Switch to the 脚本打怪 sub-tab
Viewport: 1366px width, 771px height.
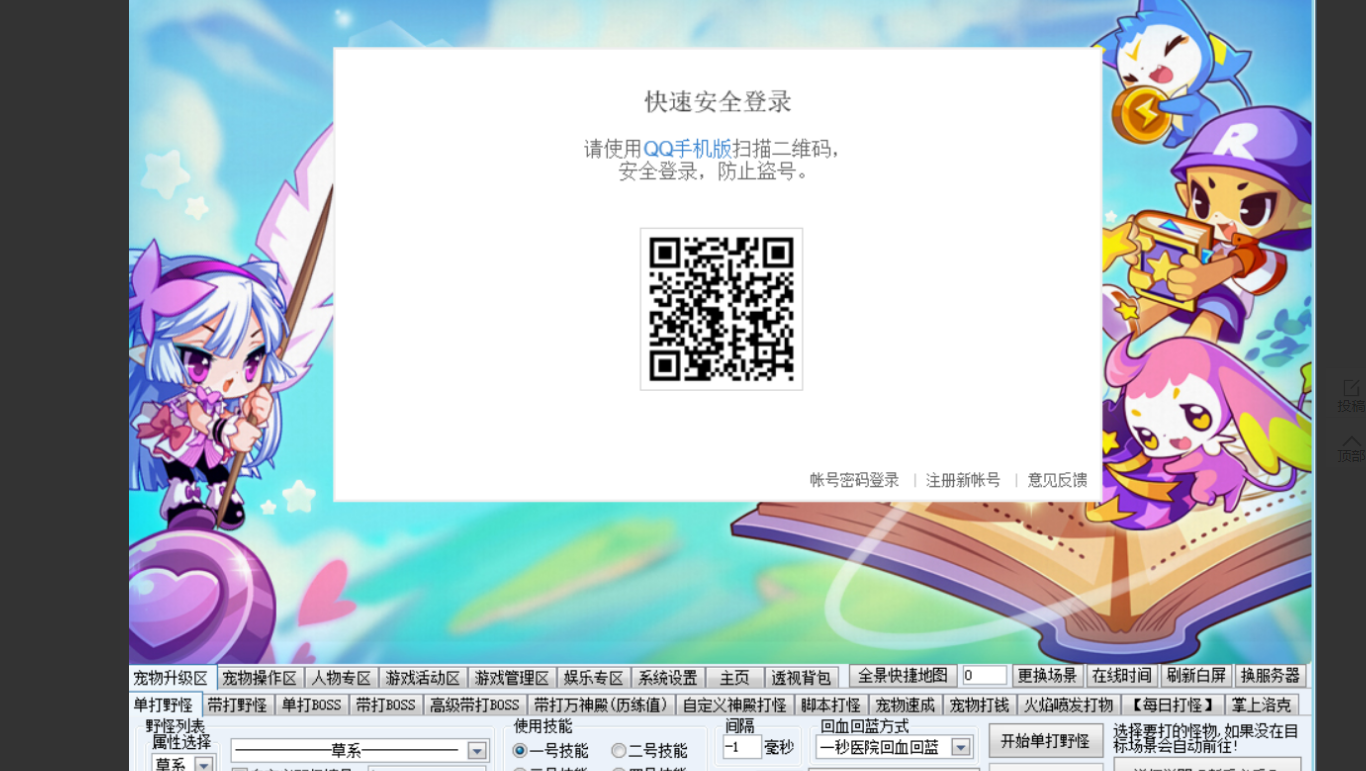pyautogui.click(x=831, y=705)
